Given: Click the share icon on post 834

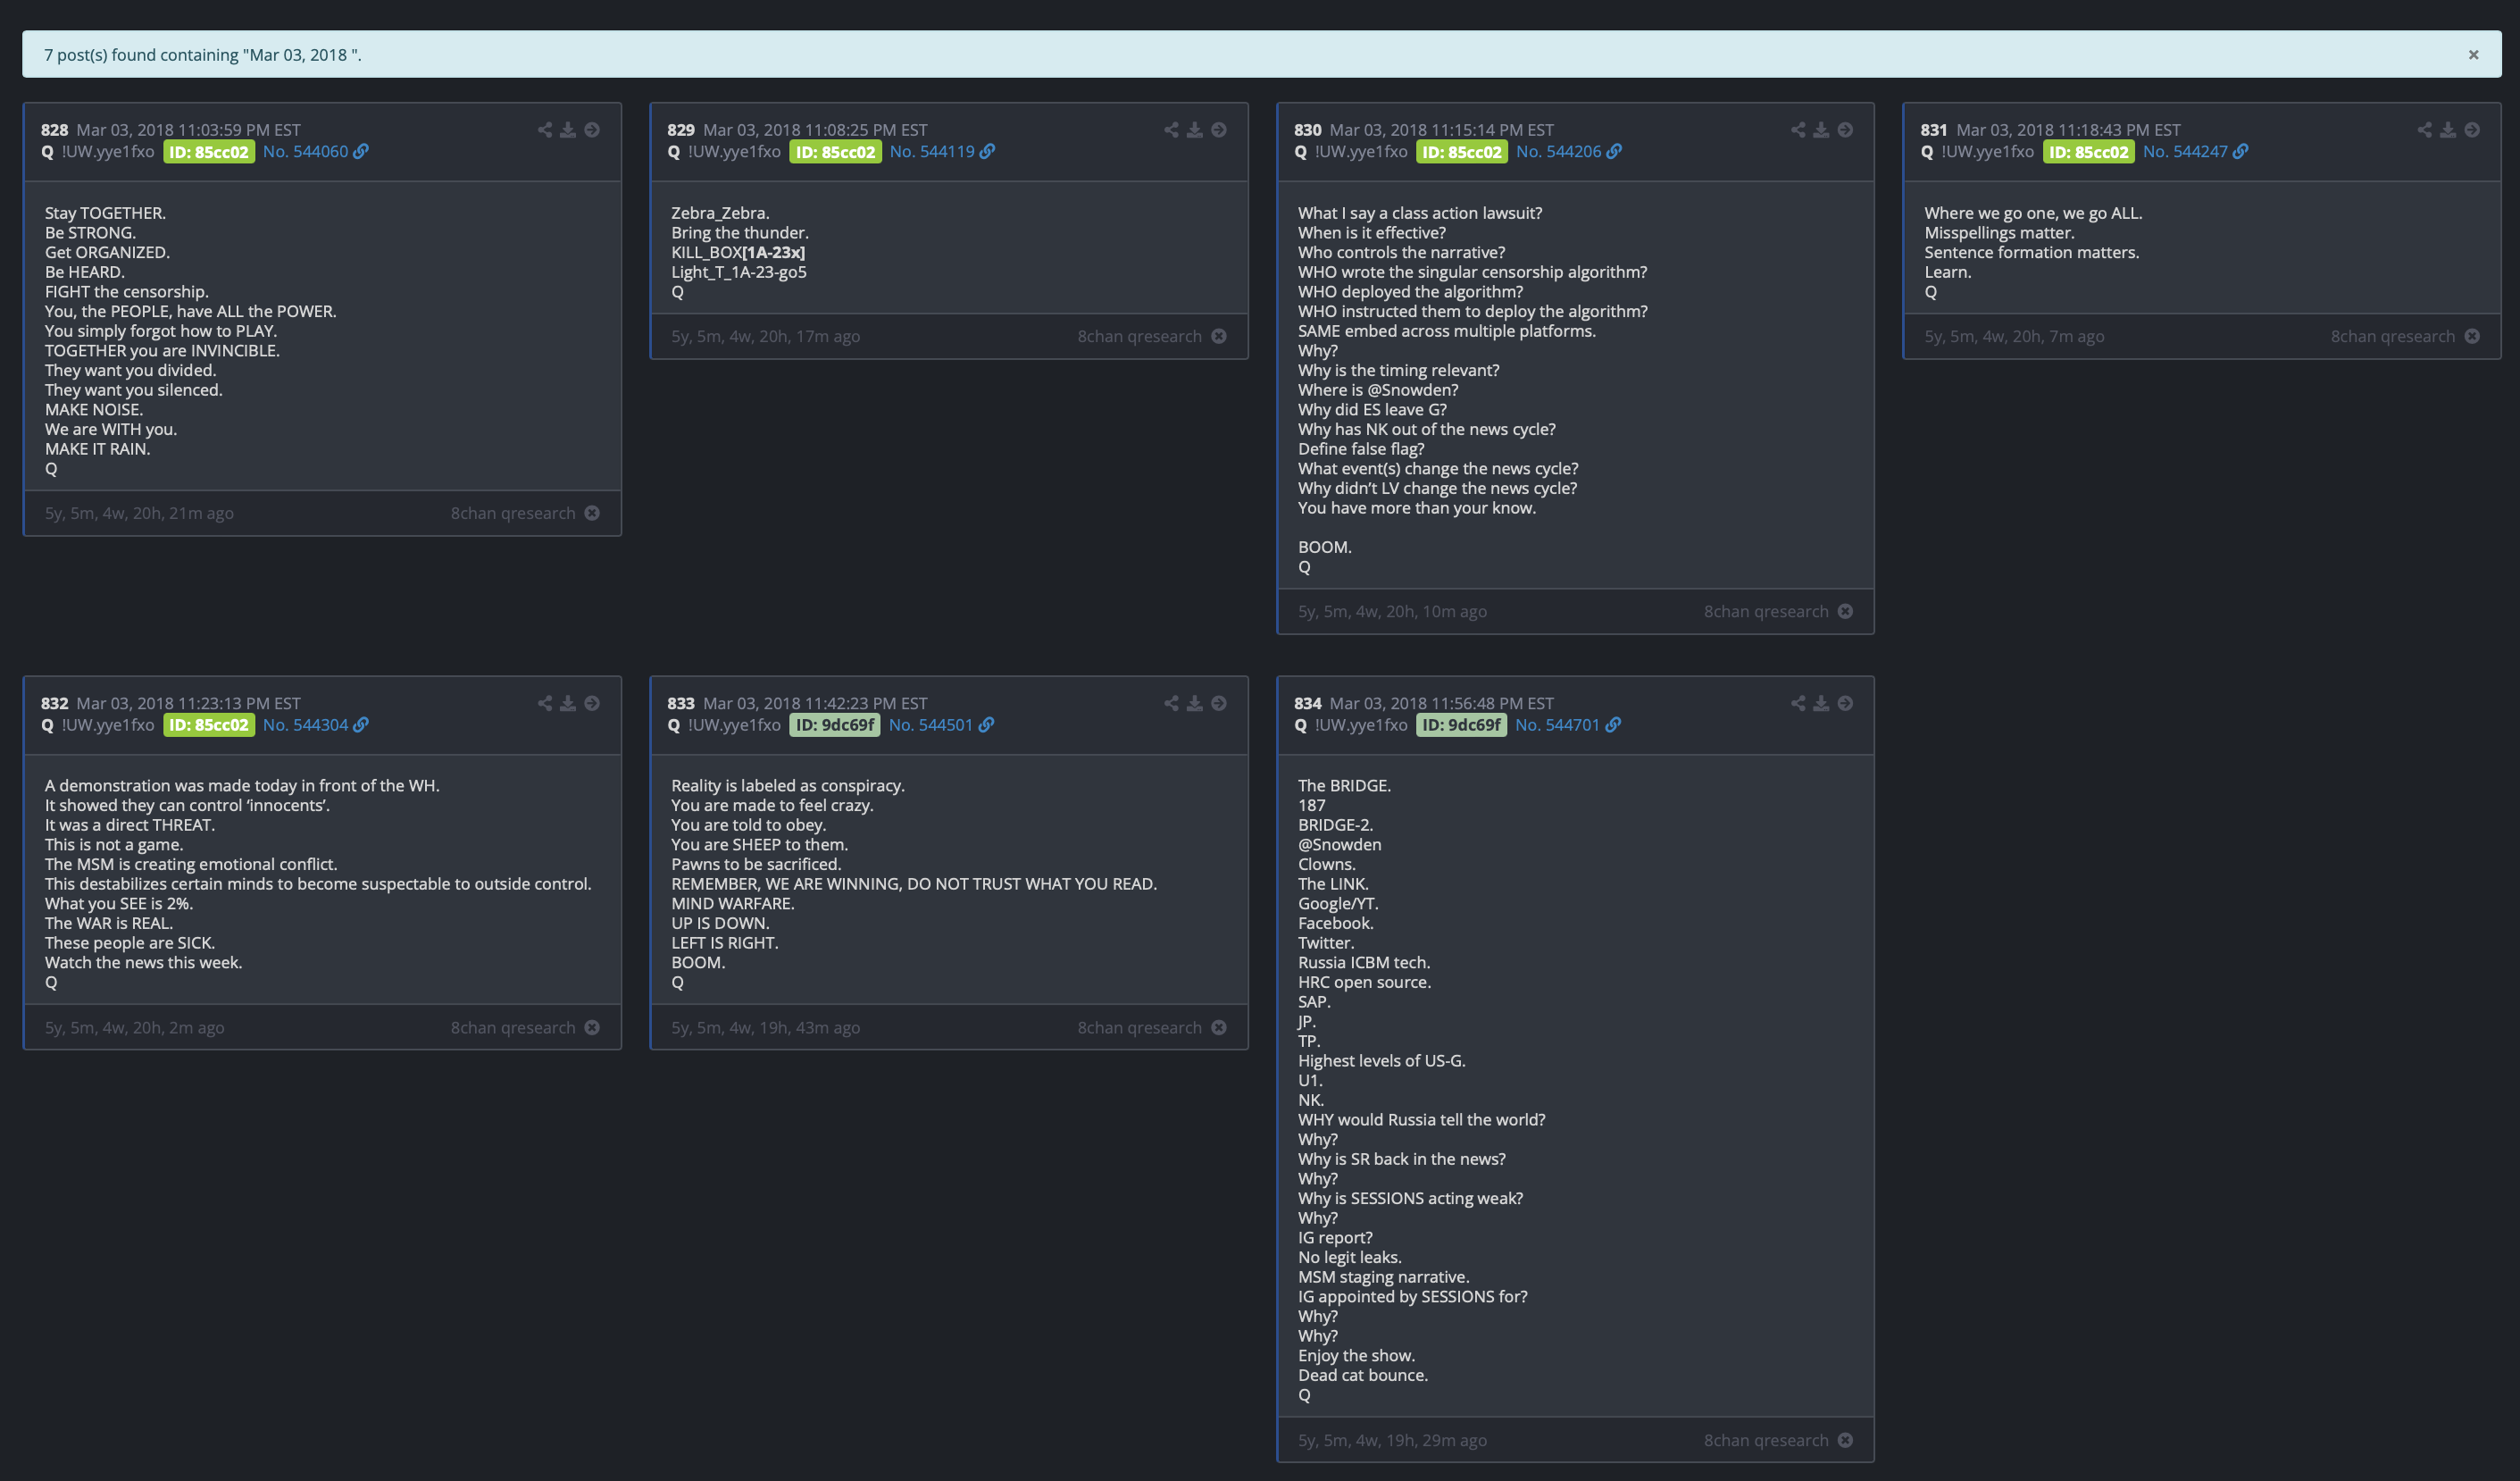Looking at the screenshot, I should tap(1798, 703).
